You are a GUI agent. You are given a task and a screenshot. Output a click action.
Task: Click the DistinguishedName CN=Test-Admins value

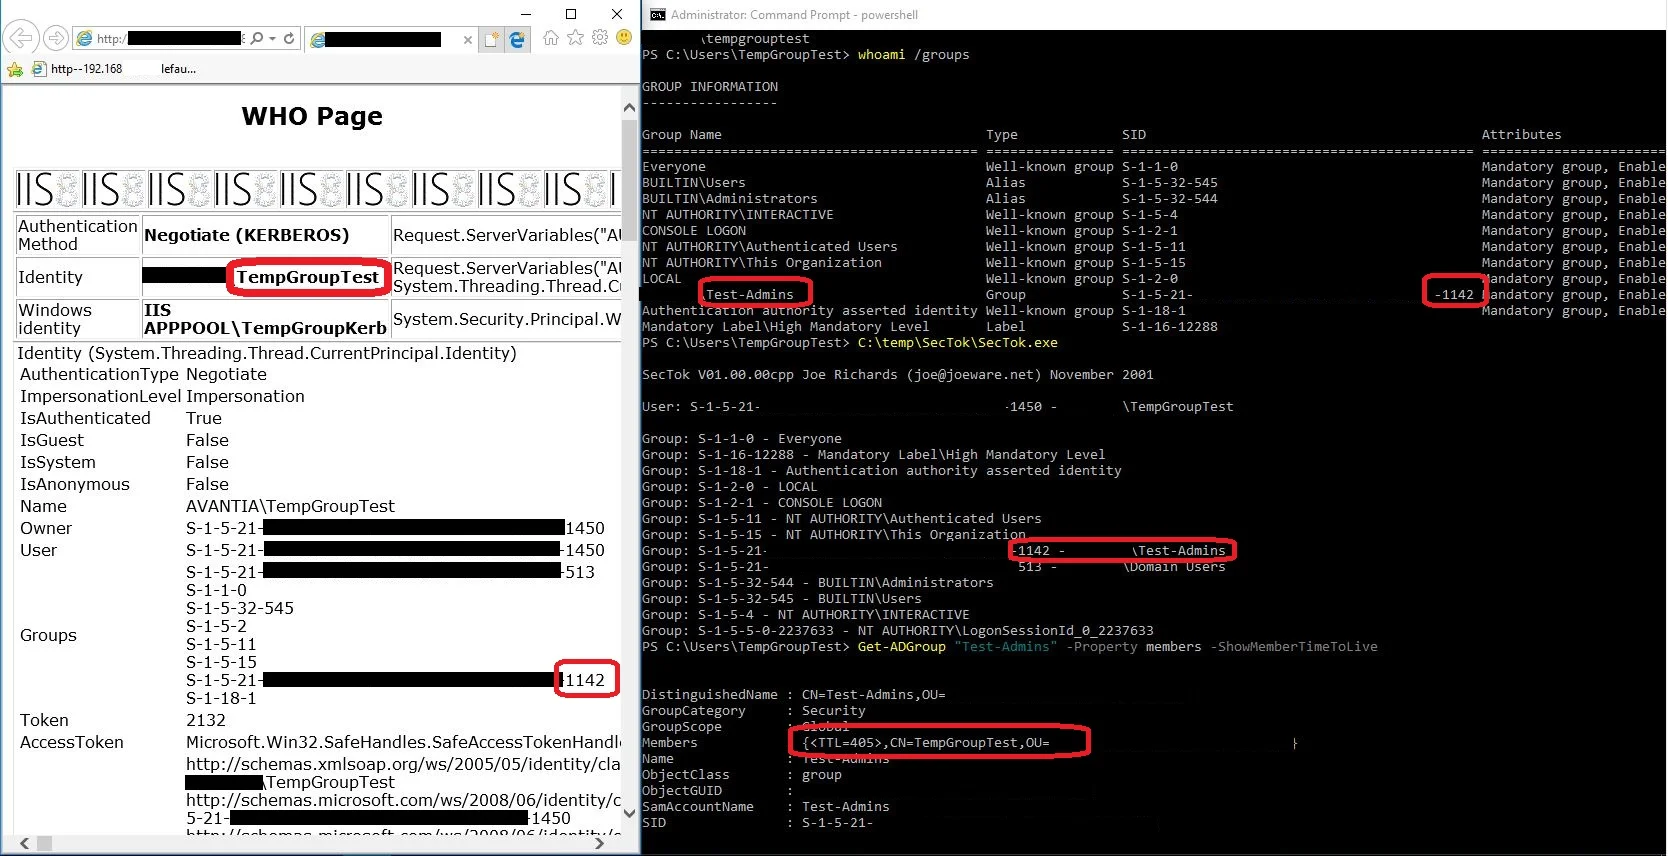pos(873,695)
